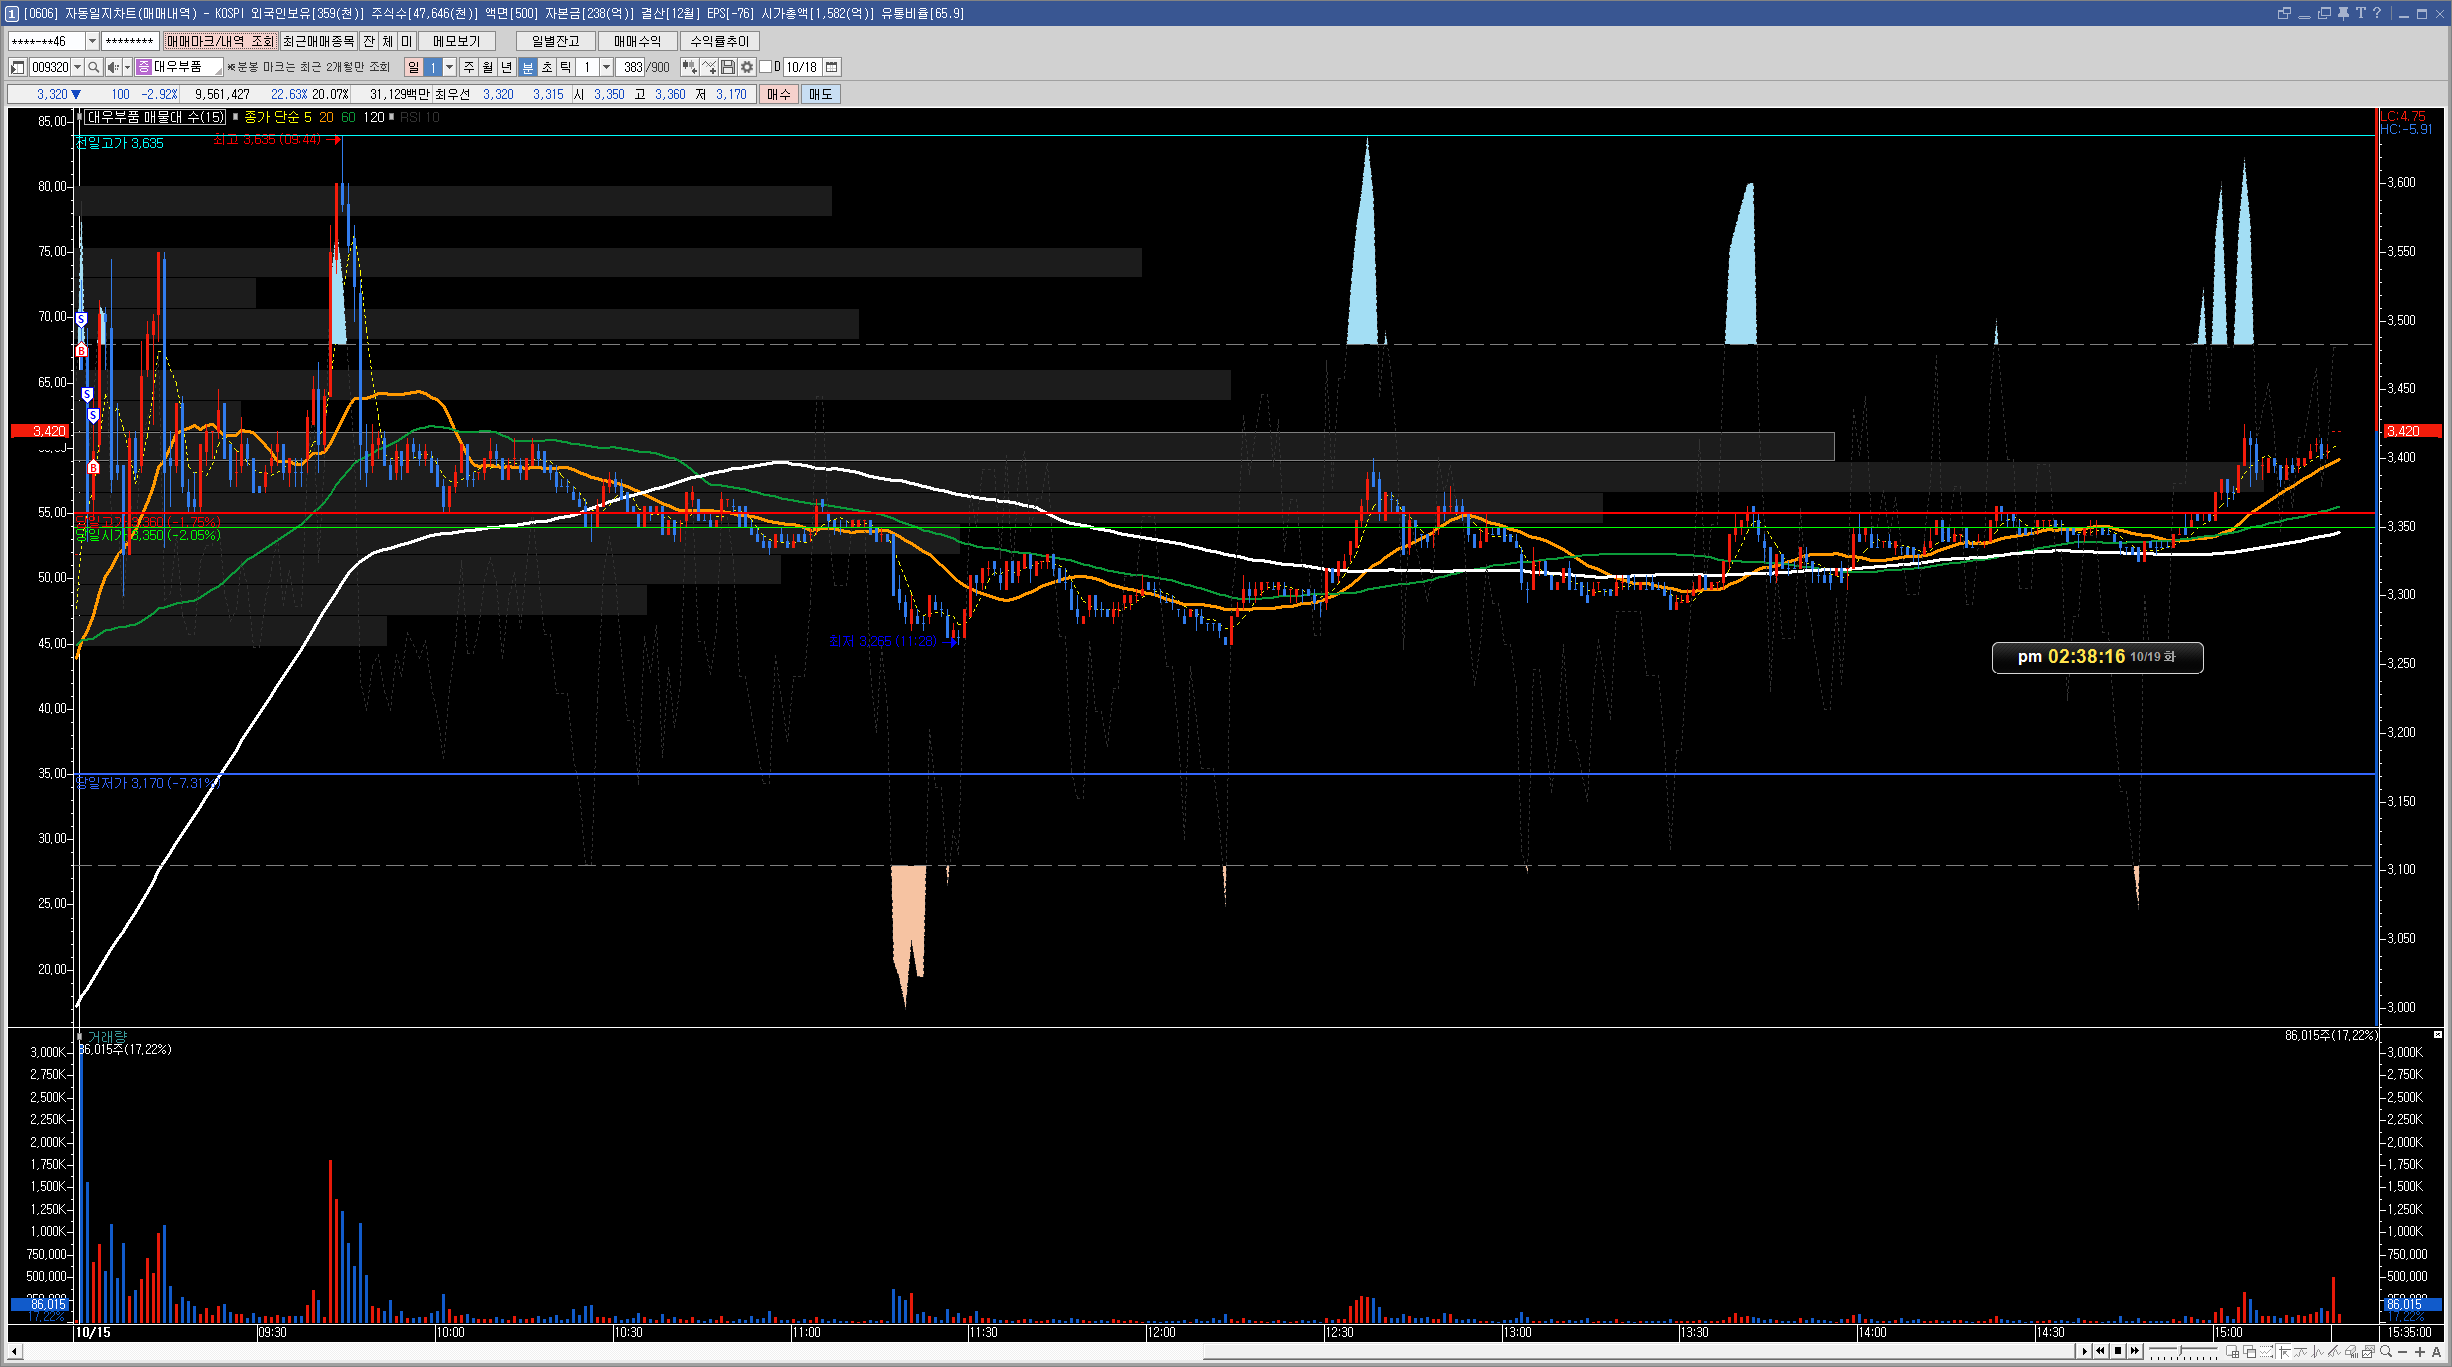Image resolution: width=2452 pixels, height=1367 pixels.
Task: Click the fast-forward chart button
Action: tap(2134, 1351)
